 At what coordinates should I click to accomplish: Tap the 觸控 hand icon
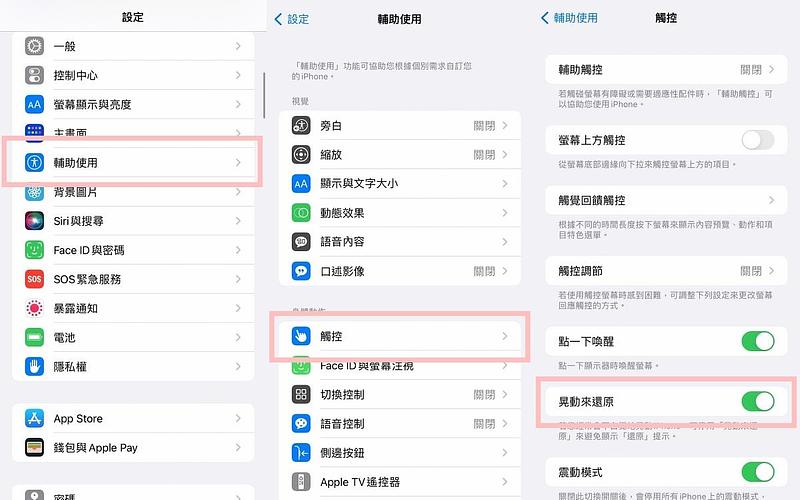point(301,337)
